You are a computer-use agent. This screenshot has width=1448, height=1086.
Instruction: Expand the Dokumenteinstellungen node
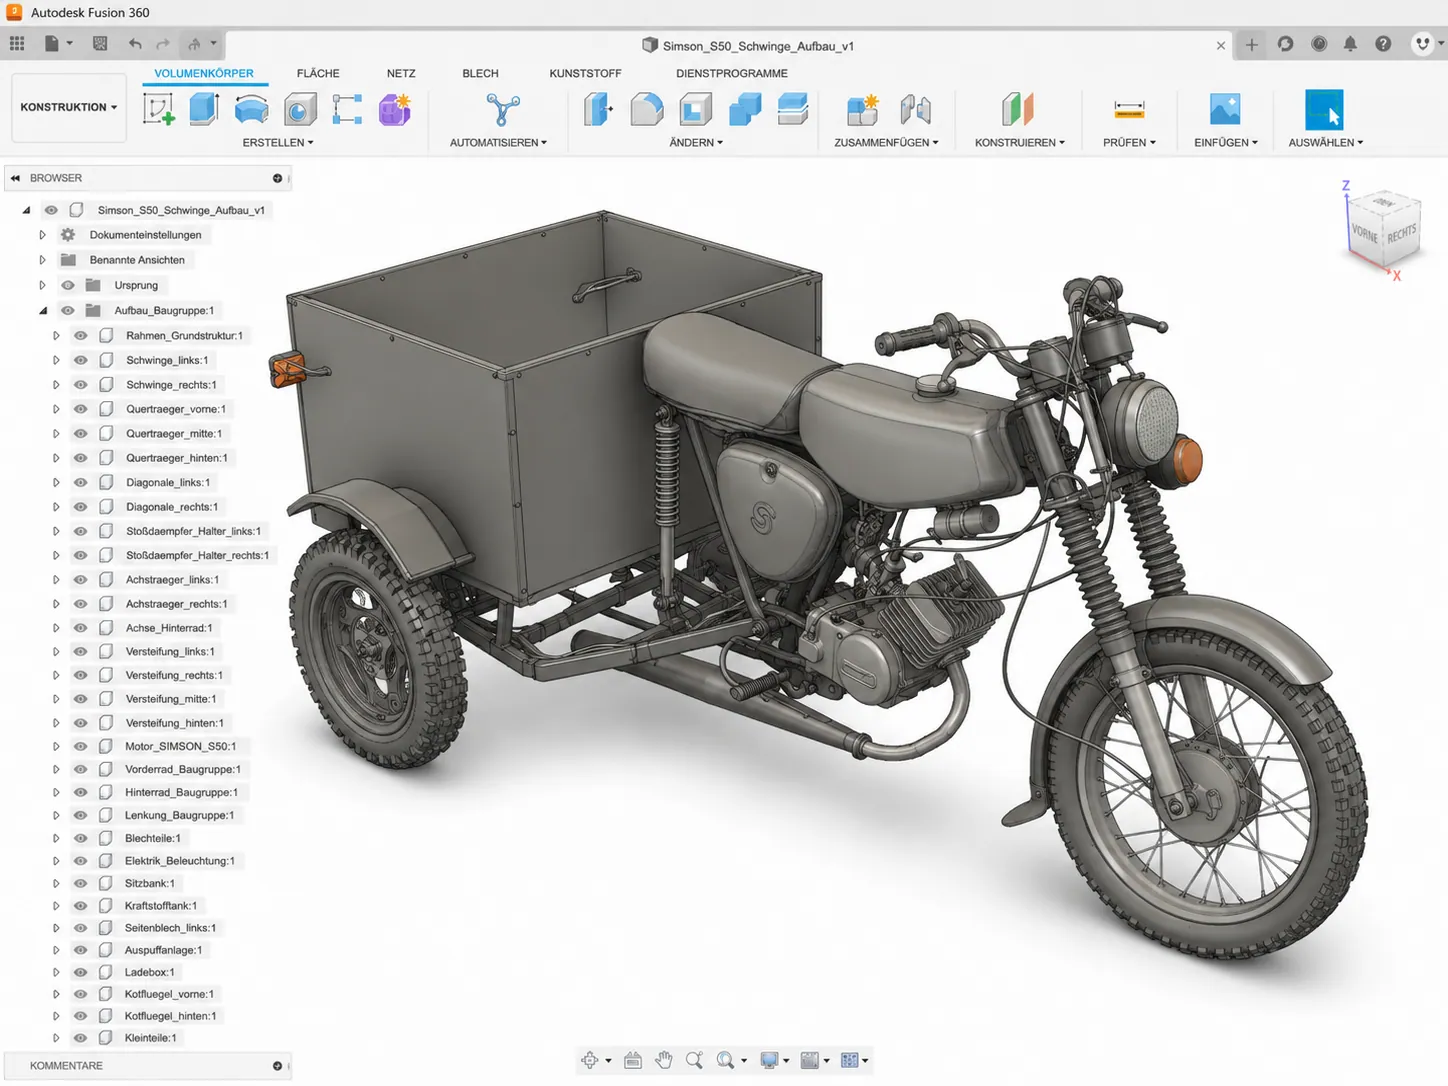[x=42, y=235]
